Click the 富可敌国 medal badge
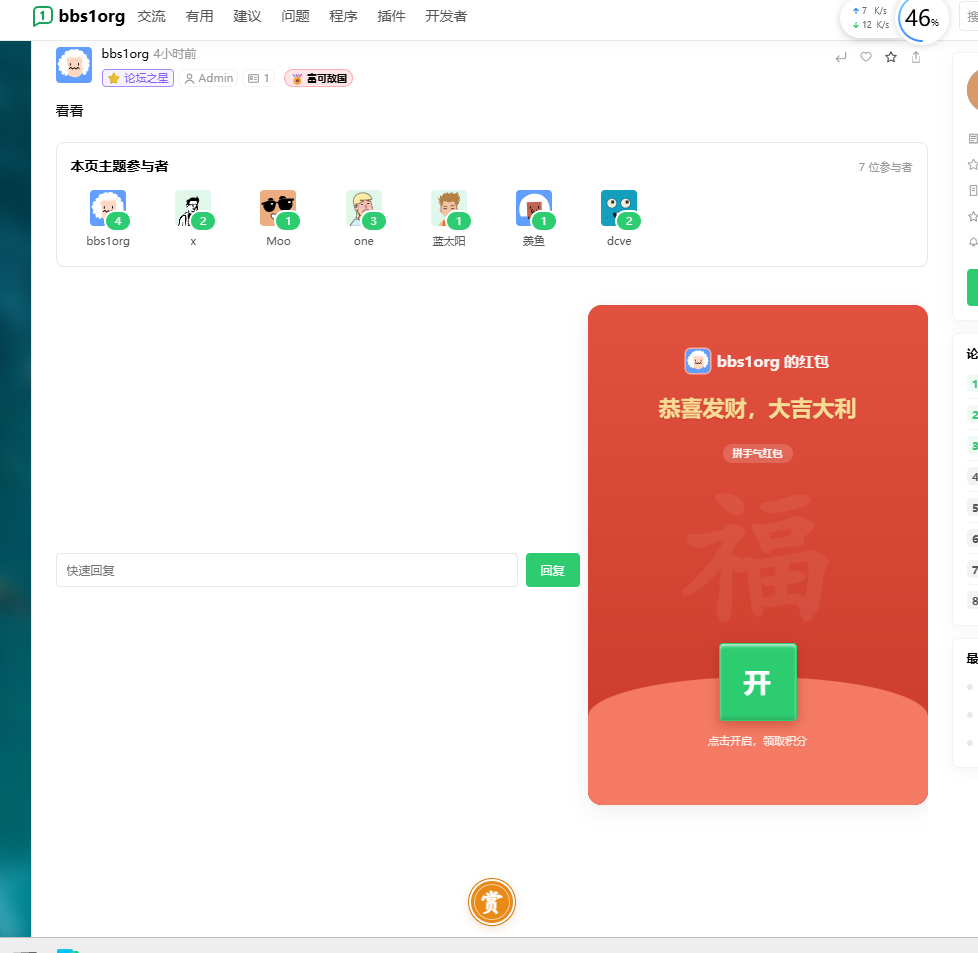This screenshot has width=978, height=953. pos(319,78)
